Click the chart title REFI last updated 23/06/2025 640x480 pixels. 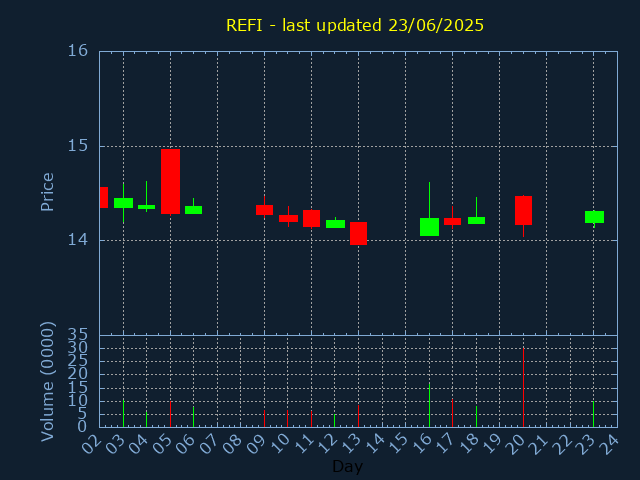pos(355,25)
